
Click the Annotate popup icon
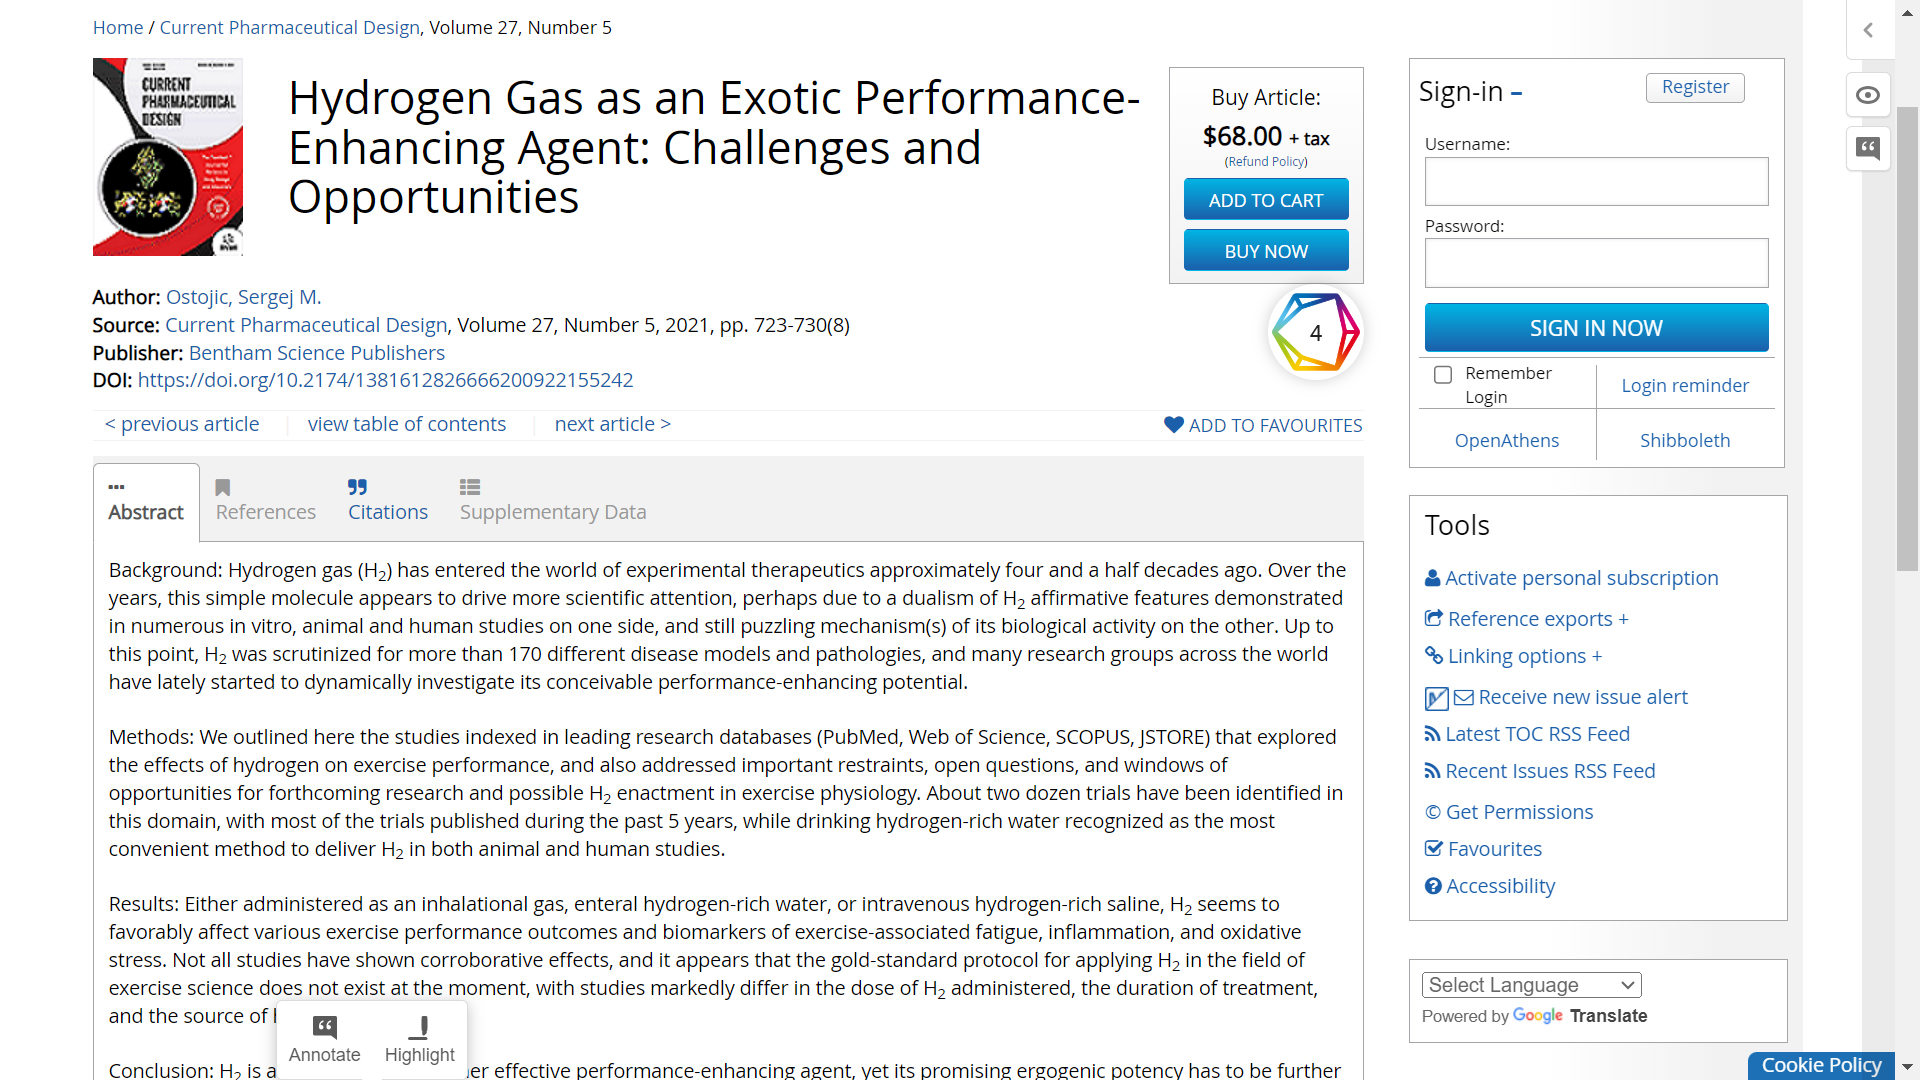coord(325,1027)
